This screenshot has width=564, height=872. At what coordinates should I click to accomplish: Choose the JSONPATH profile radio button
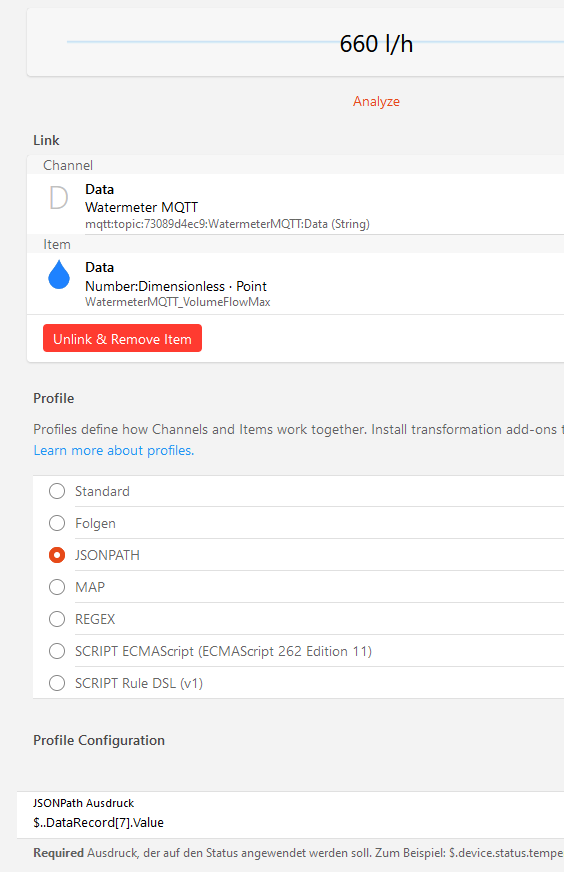pyautogui.click(x=57, y=555)
